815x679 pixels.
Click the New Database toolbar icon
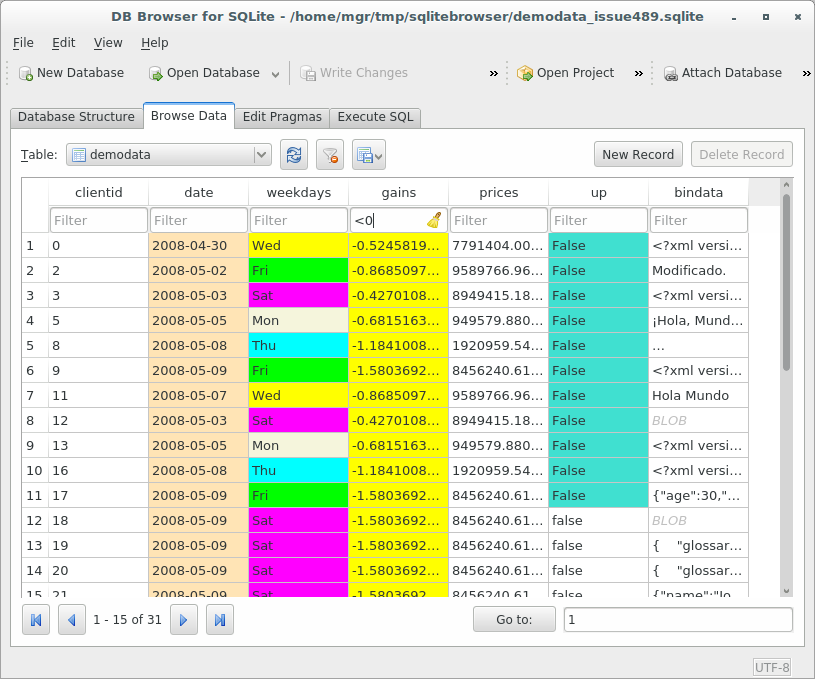click(26, 73)
